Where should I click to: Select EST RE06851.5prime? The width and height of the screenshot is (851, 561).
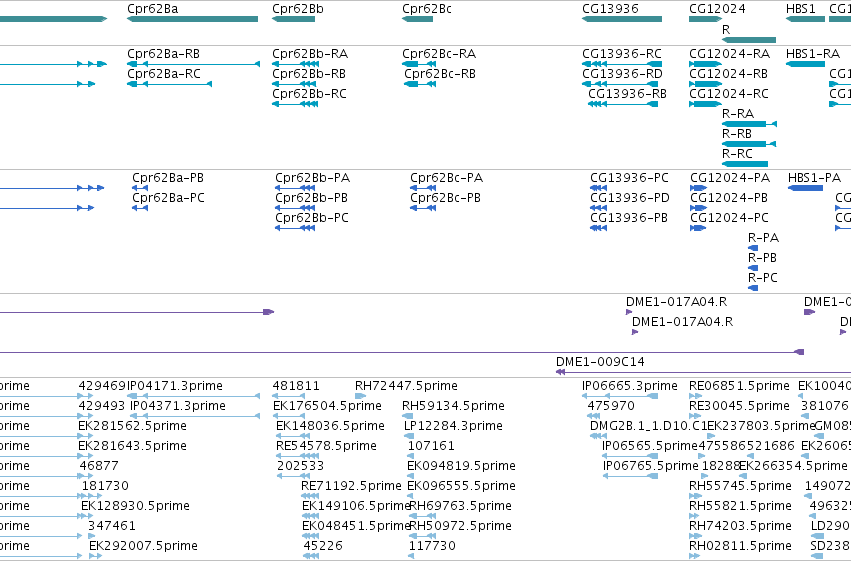pyautogui.click(x=695, y=397)
